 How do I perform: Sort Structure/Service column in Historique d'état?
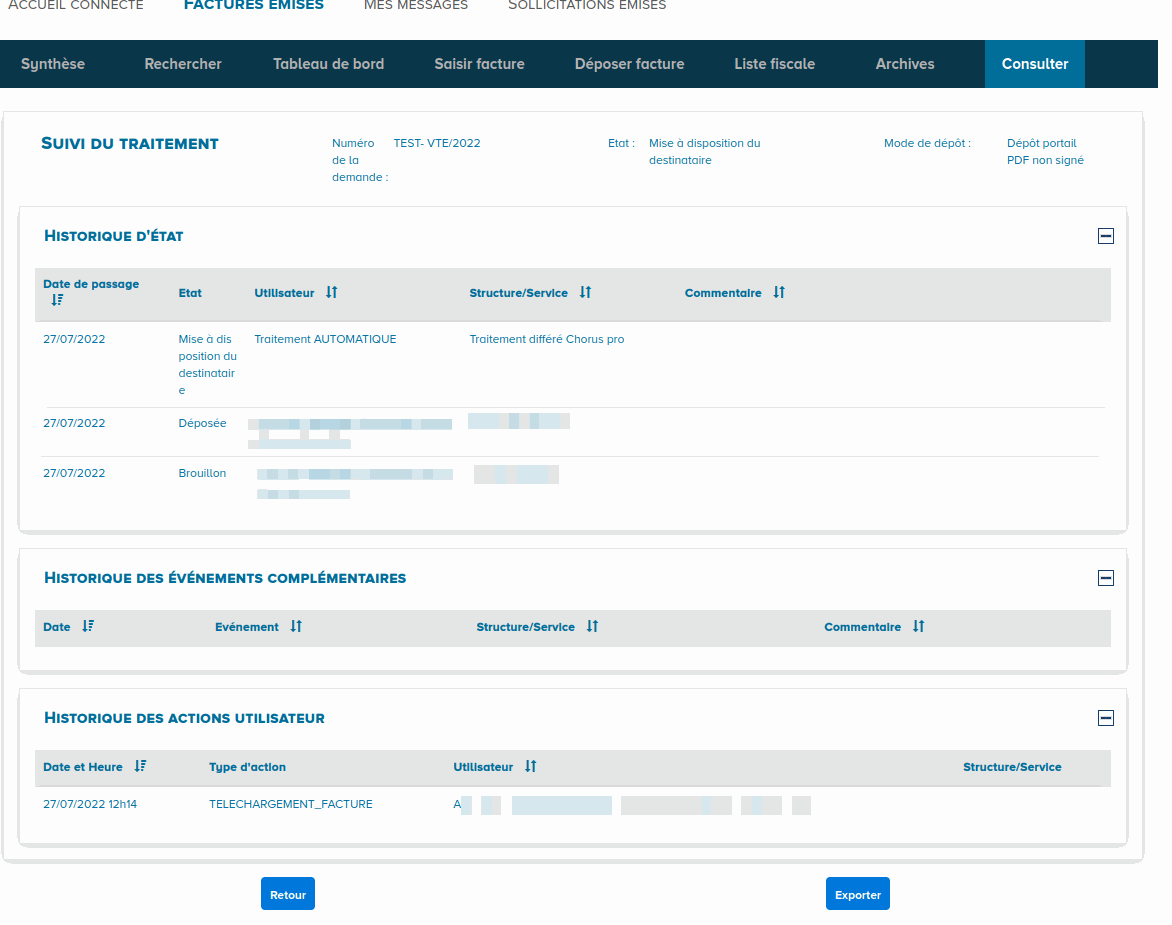click(585, 293)
